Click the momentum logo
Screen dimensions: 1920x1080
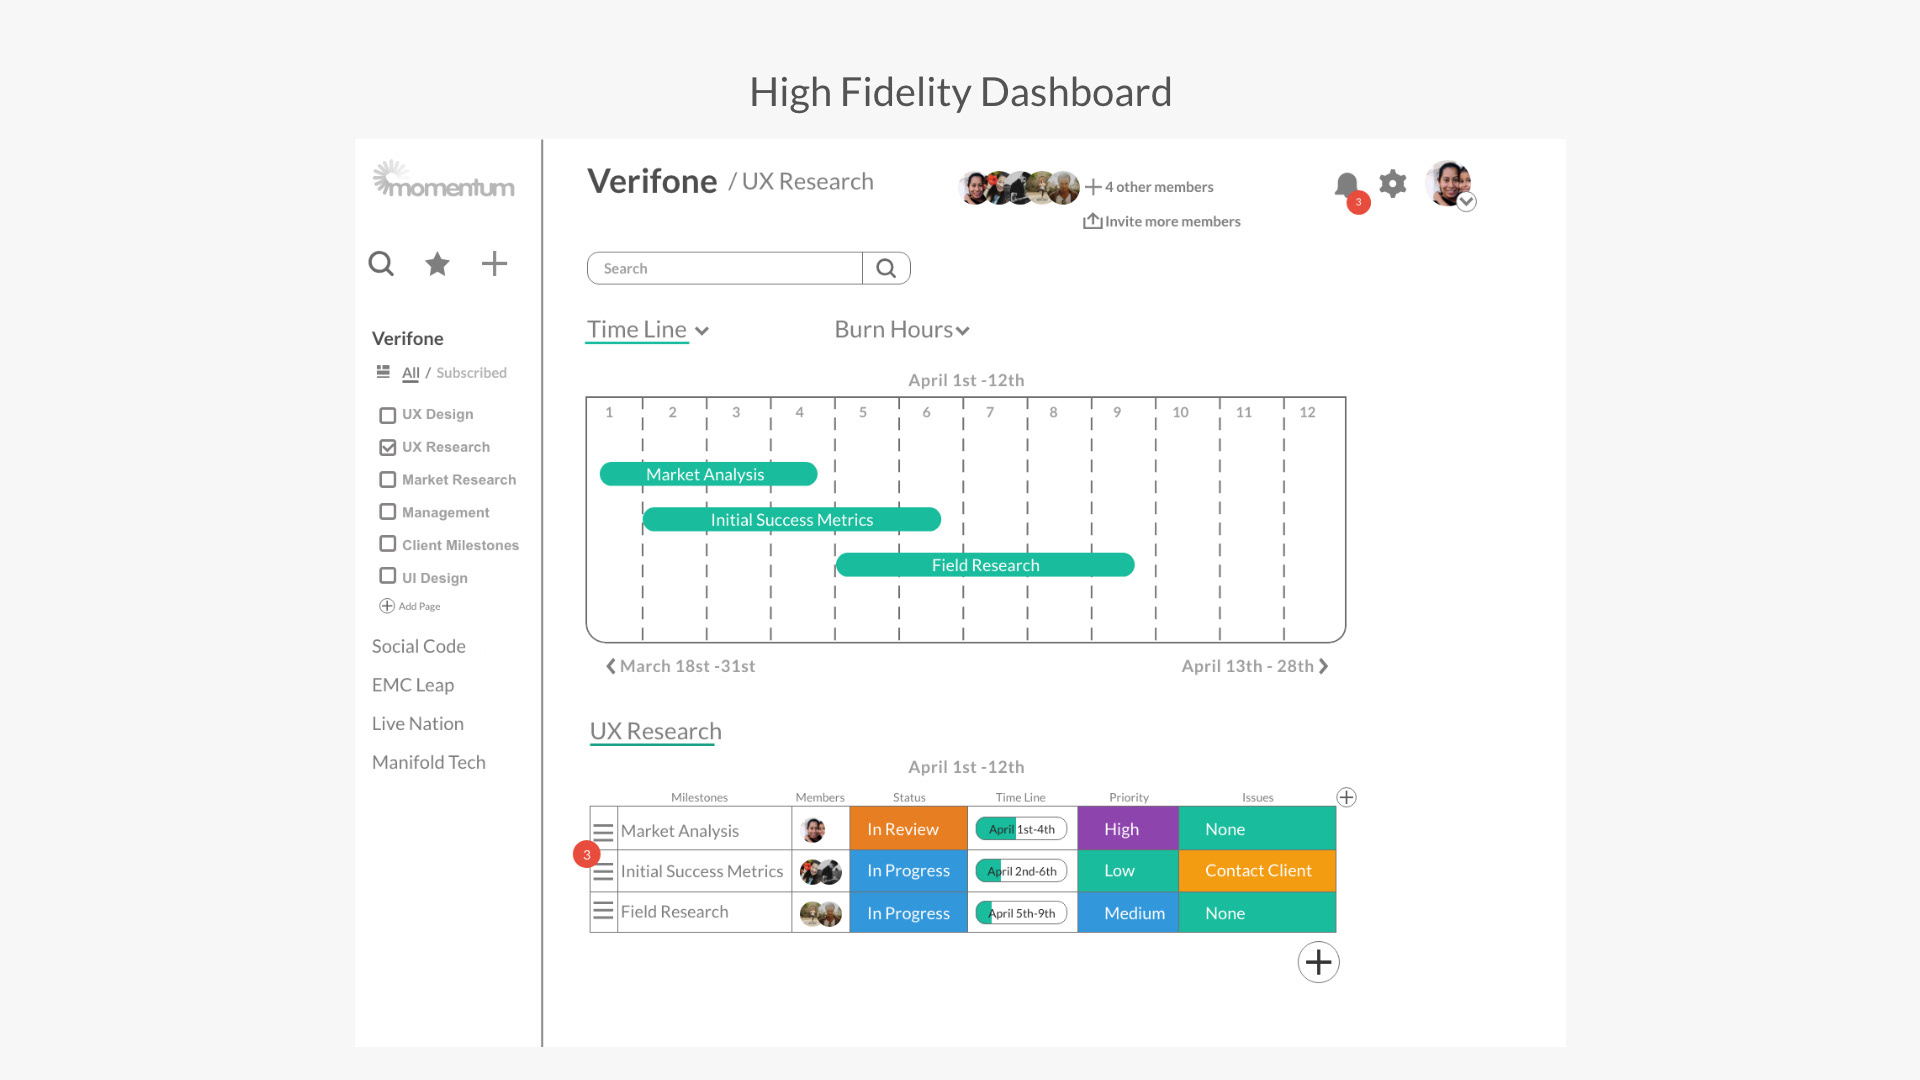point(444,180)
